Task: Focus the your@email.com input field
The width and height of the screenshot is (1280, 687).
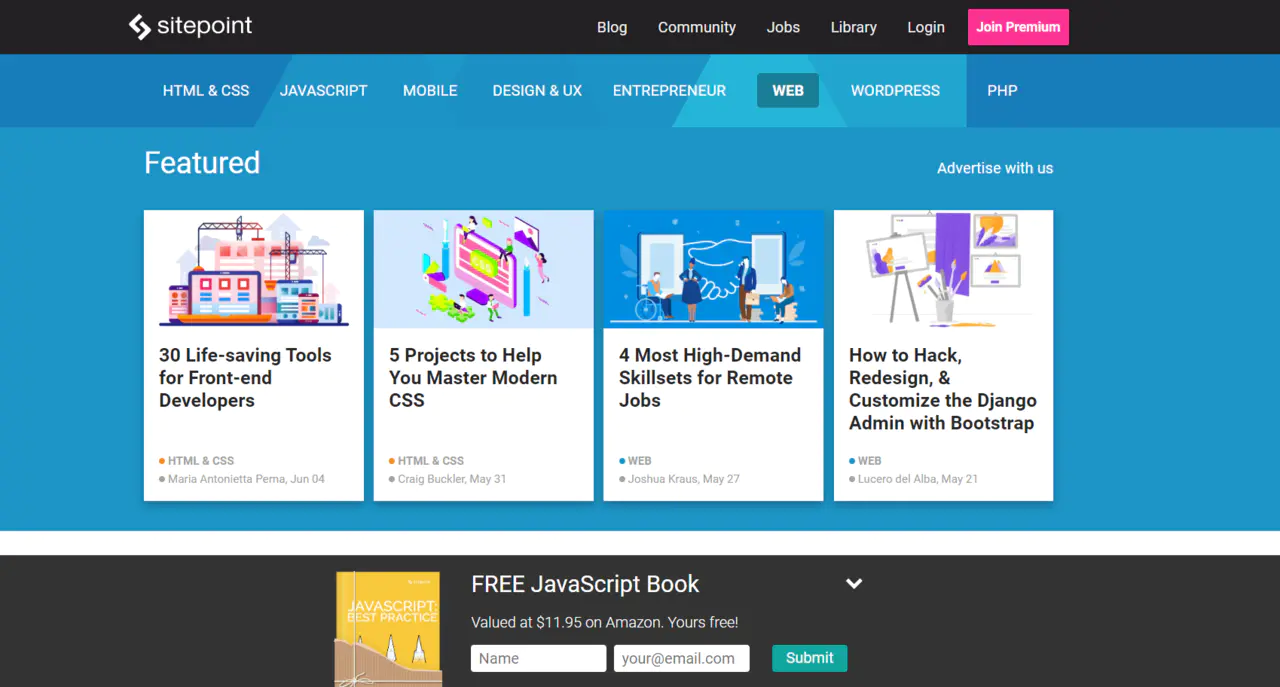Action: click(x=682, y=658)
